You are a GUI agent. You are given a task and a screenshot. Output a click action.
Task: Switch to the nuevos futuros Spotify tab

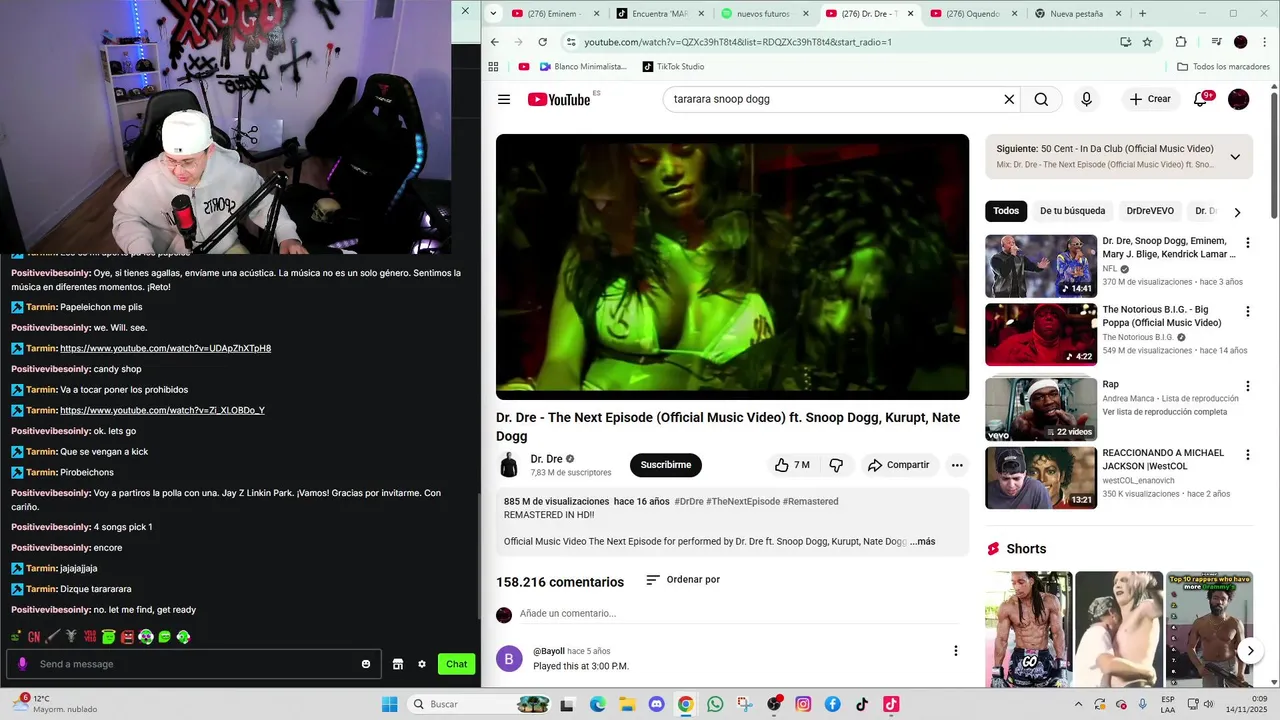tap(766, 14)
